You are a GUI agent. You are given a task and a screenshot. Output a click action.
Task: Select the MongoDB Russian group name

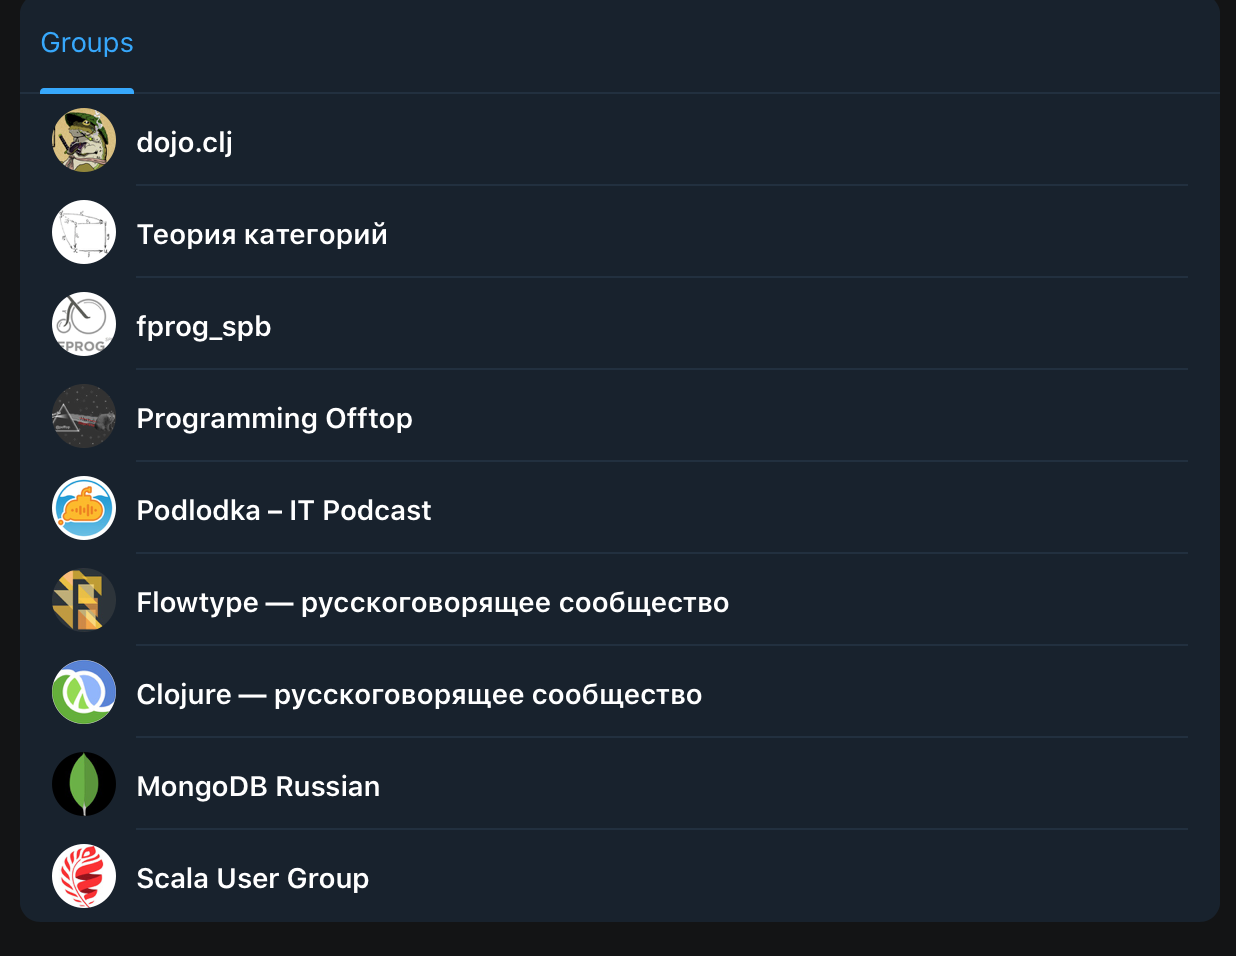tap(258, 787)
